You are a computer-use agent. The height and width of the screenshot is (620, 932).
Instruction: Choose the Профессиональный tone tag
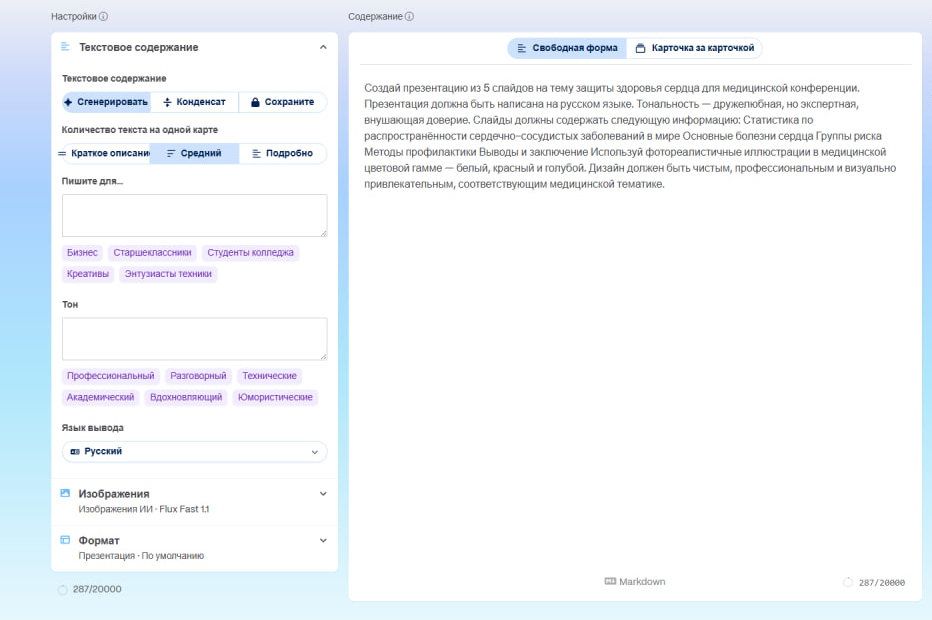pos(110,376)
